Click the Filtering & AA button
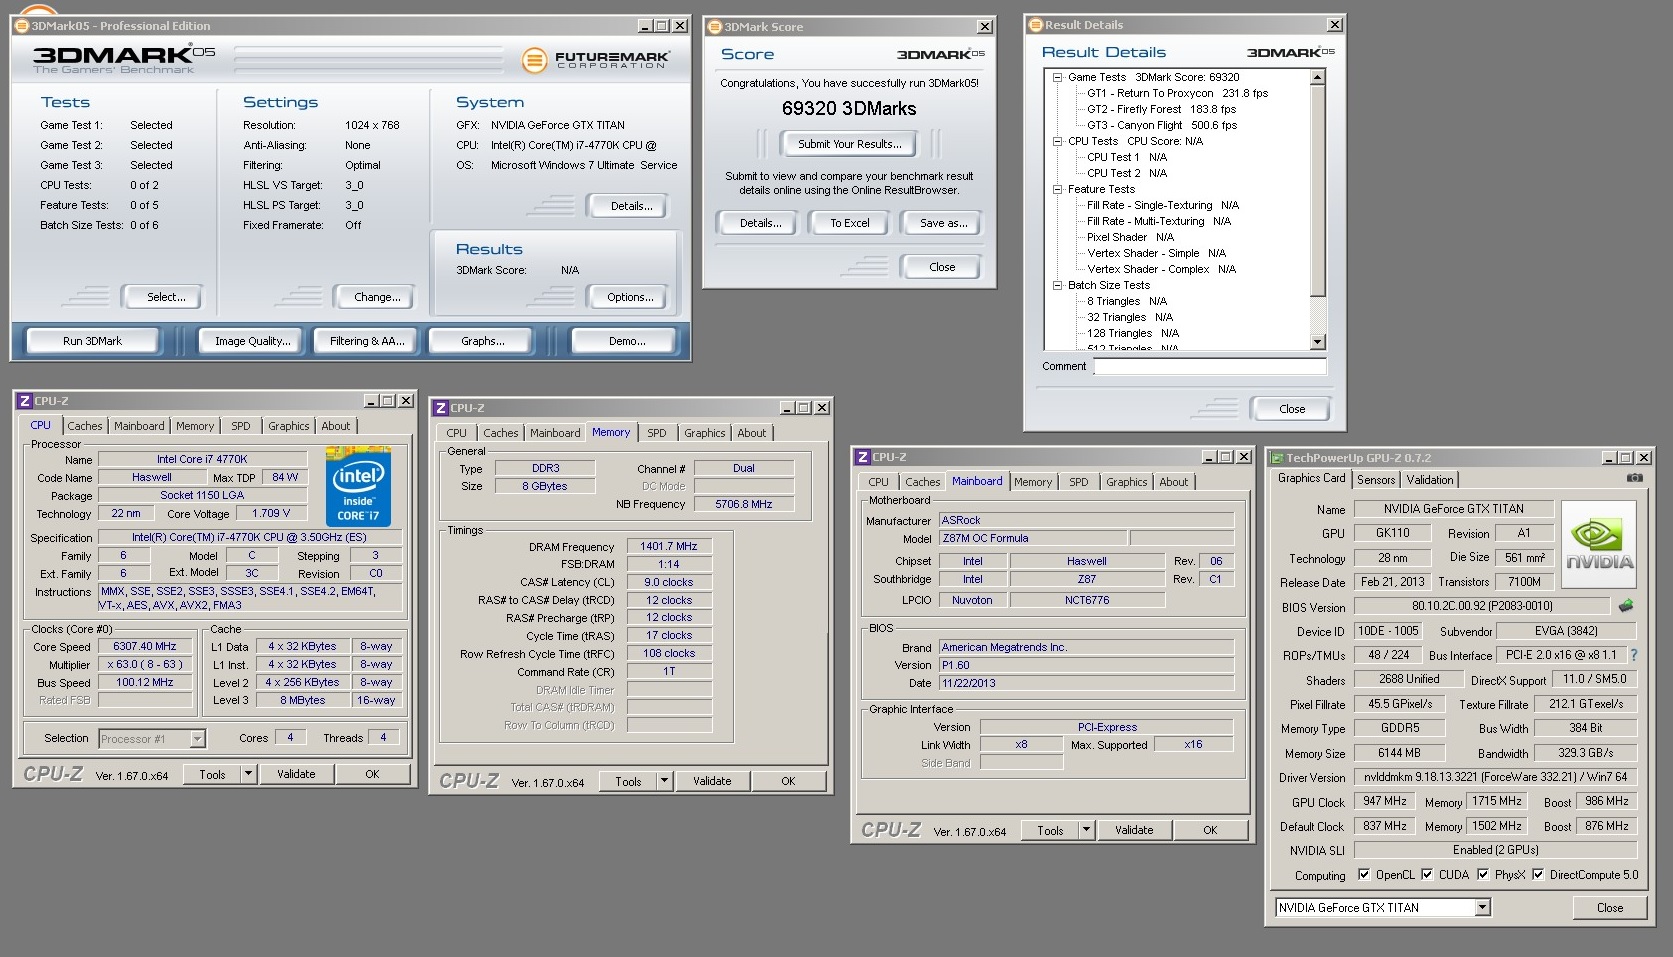Screen dimensions: 1673x957 tap(367, 341)
